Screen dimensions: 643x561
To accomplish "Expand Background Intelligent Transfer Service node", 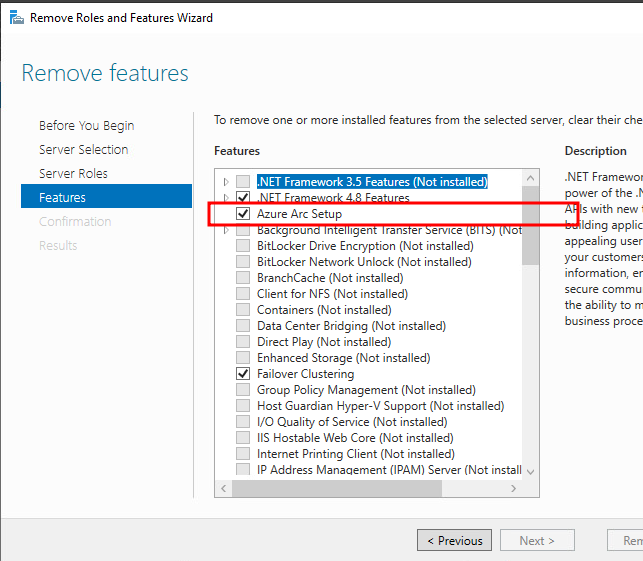I will (x=227, y=230).
